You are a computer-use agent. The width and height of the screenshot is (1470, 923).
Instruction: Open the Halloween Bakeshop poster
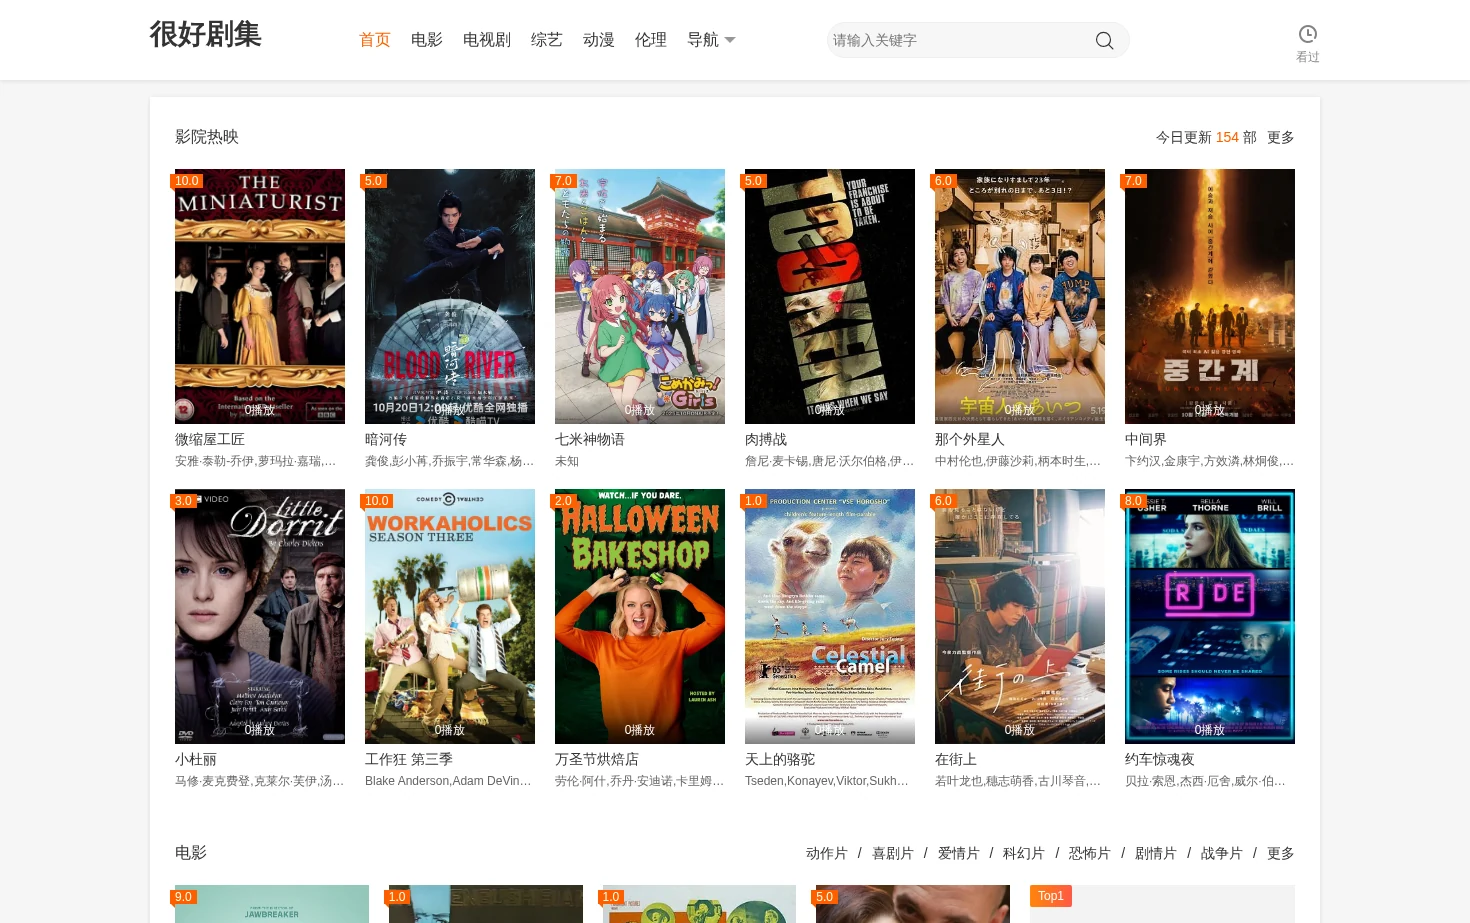(x=640, y=616)
